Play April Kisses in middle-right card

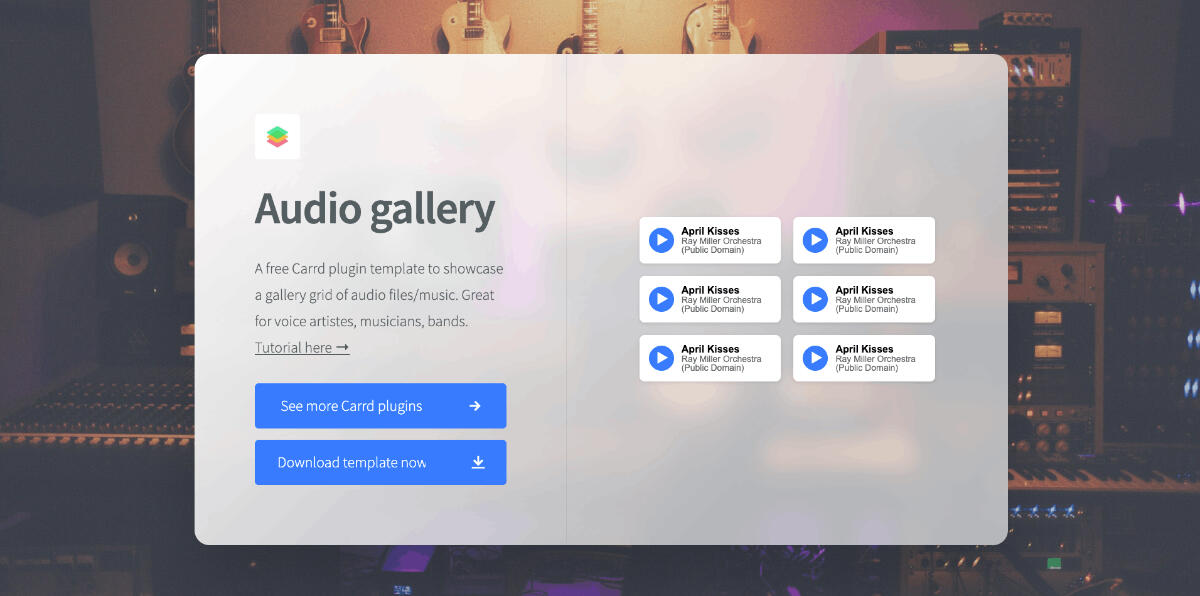(x=815, y=299)
